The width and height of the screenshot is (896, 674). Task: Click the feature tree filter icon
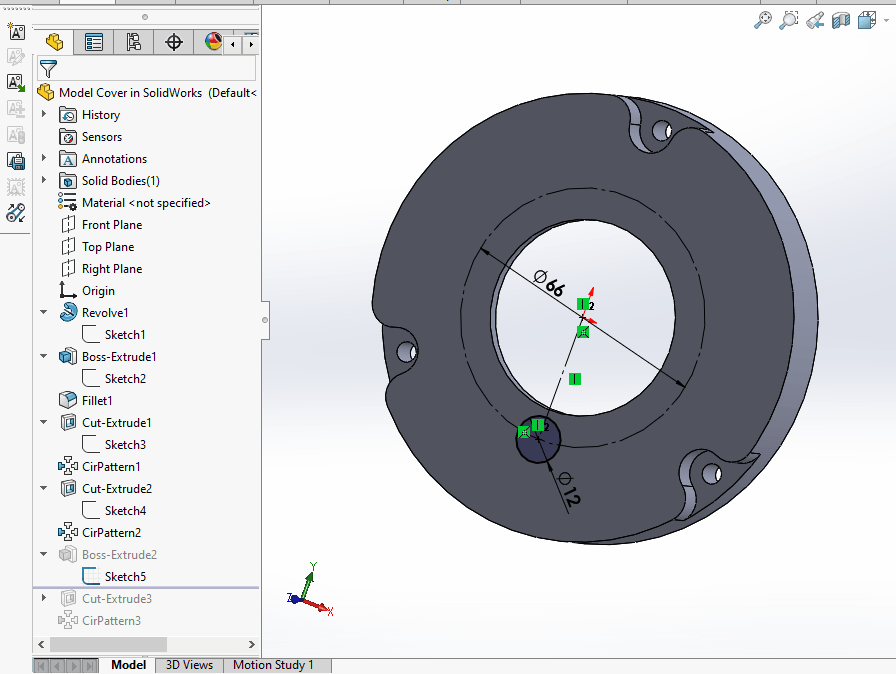[x=47, y=69]
